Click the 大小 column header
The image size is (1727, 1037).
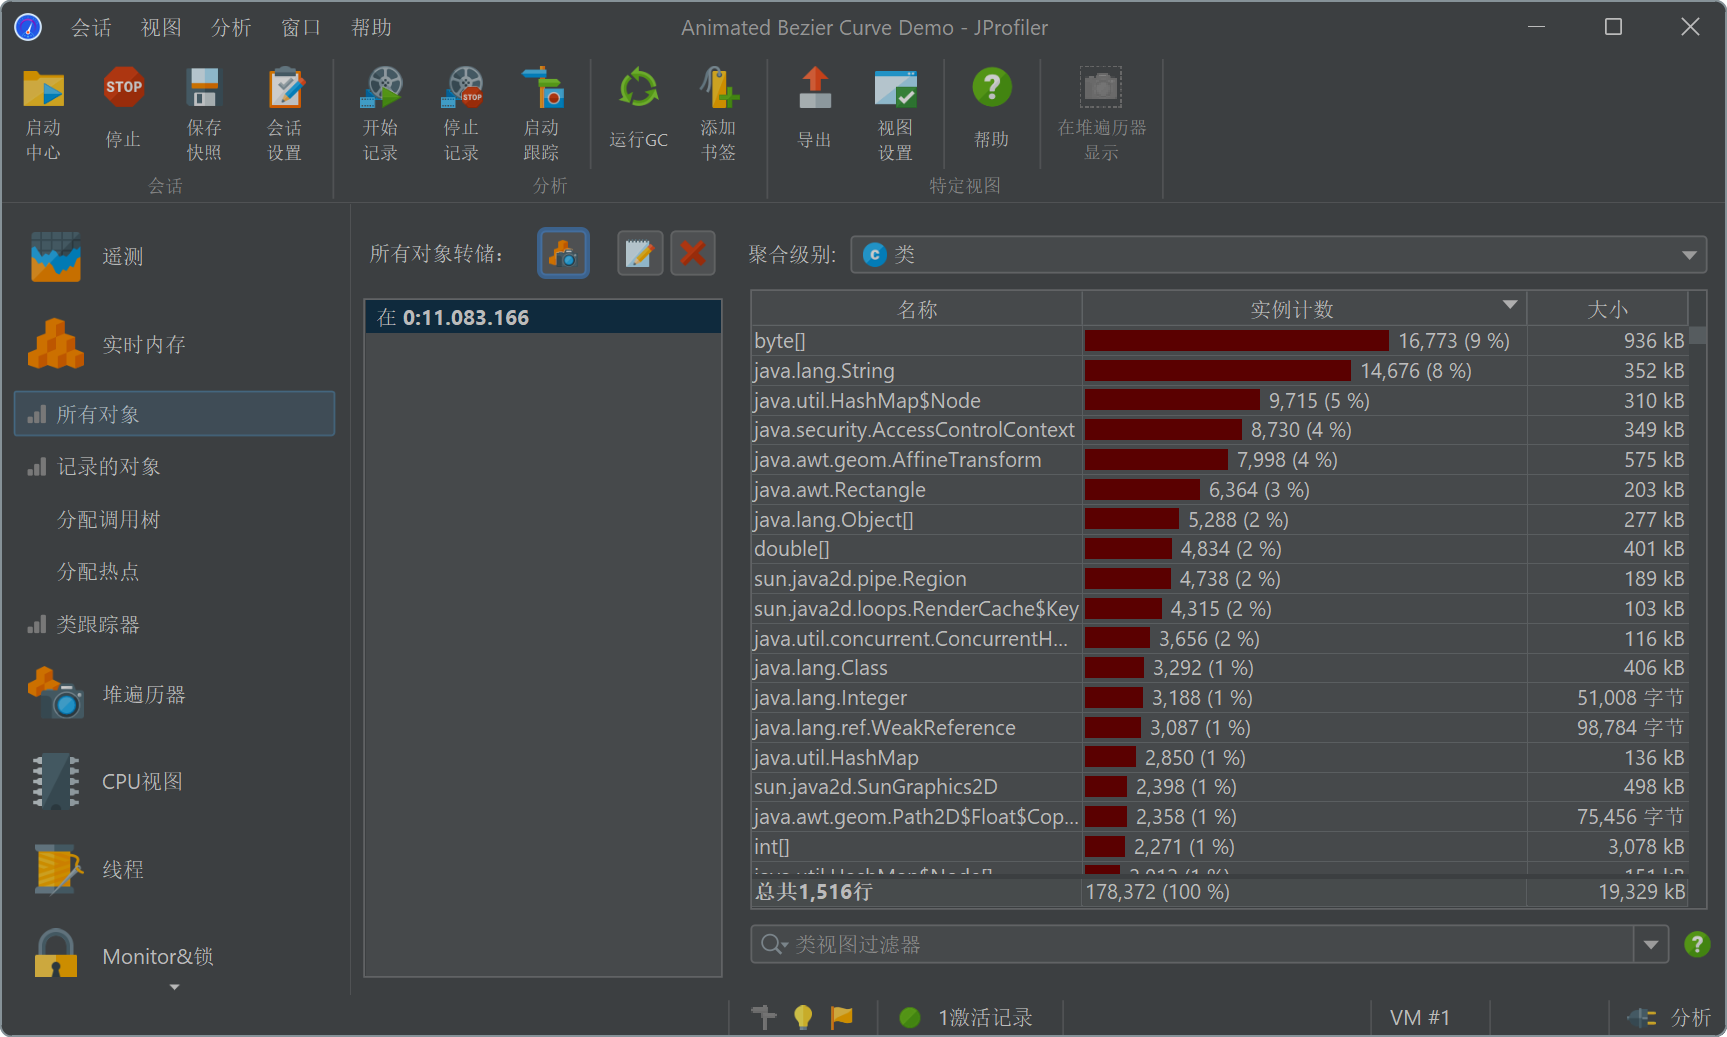point(1607,309)
